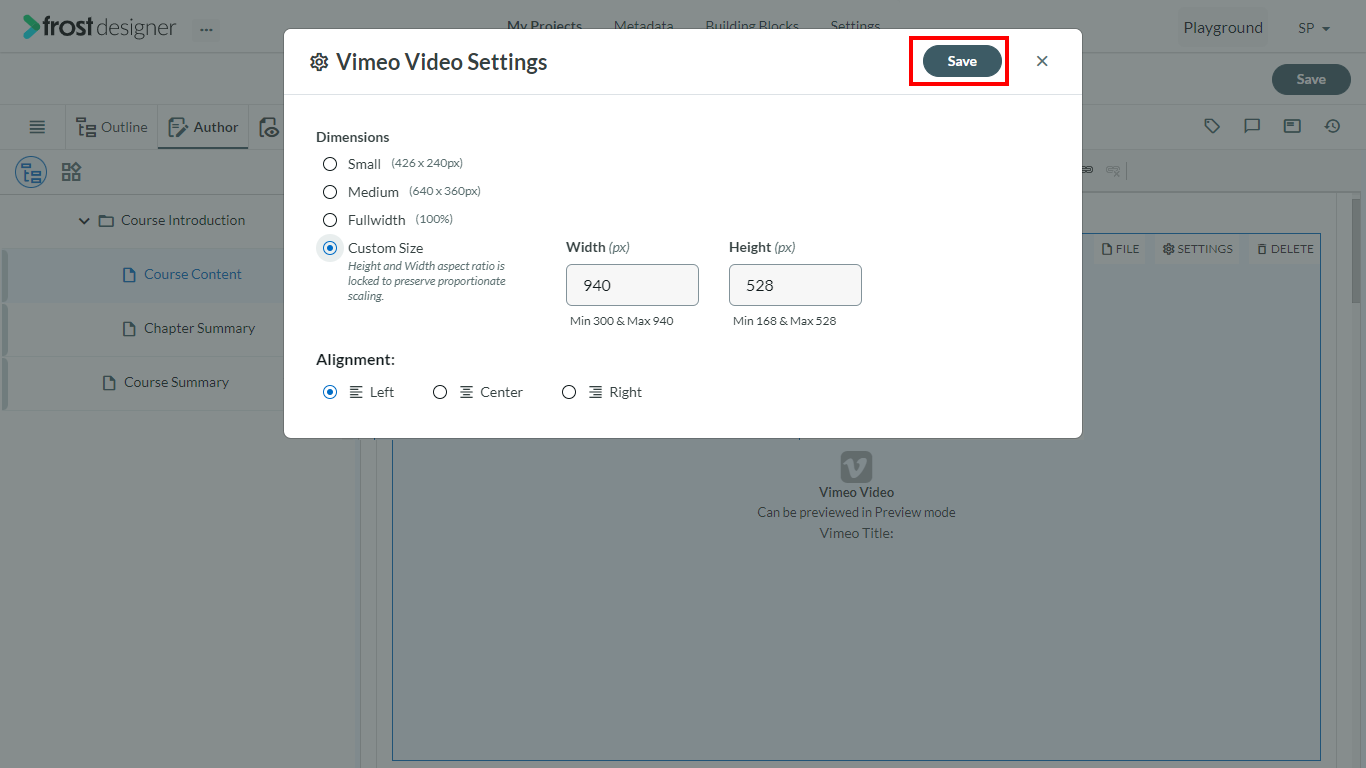The width and height of the screenshot is (1366, 768).
Task: Select the Fullwidth dimensions option
Action: pos(330,220)
